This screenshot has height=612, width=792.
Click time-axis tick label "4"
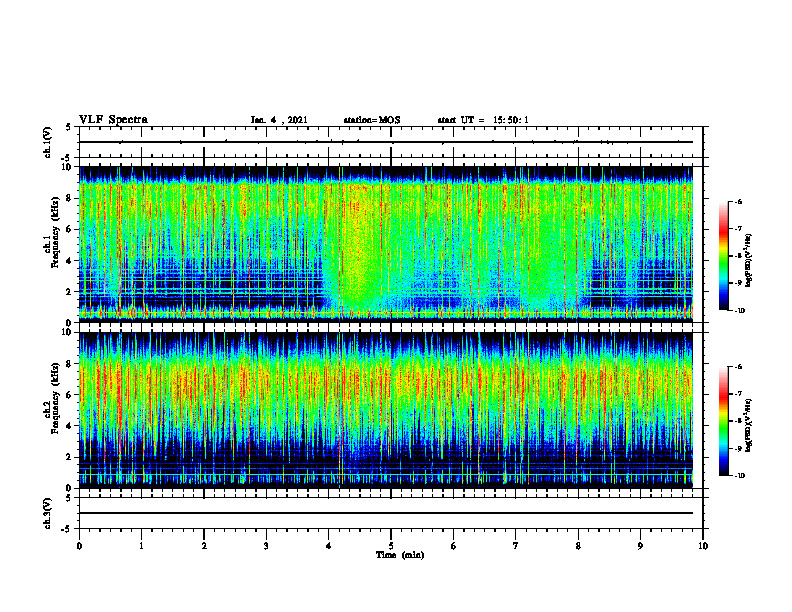pos(329,546)
